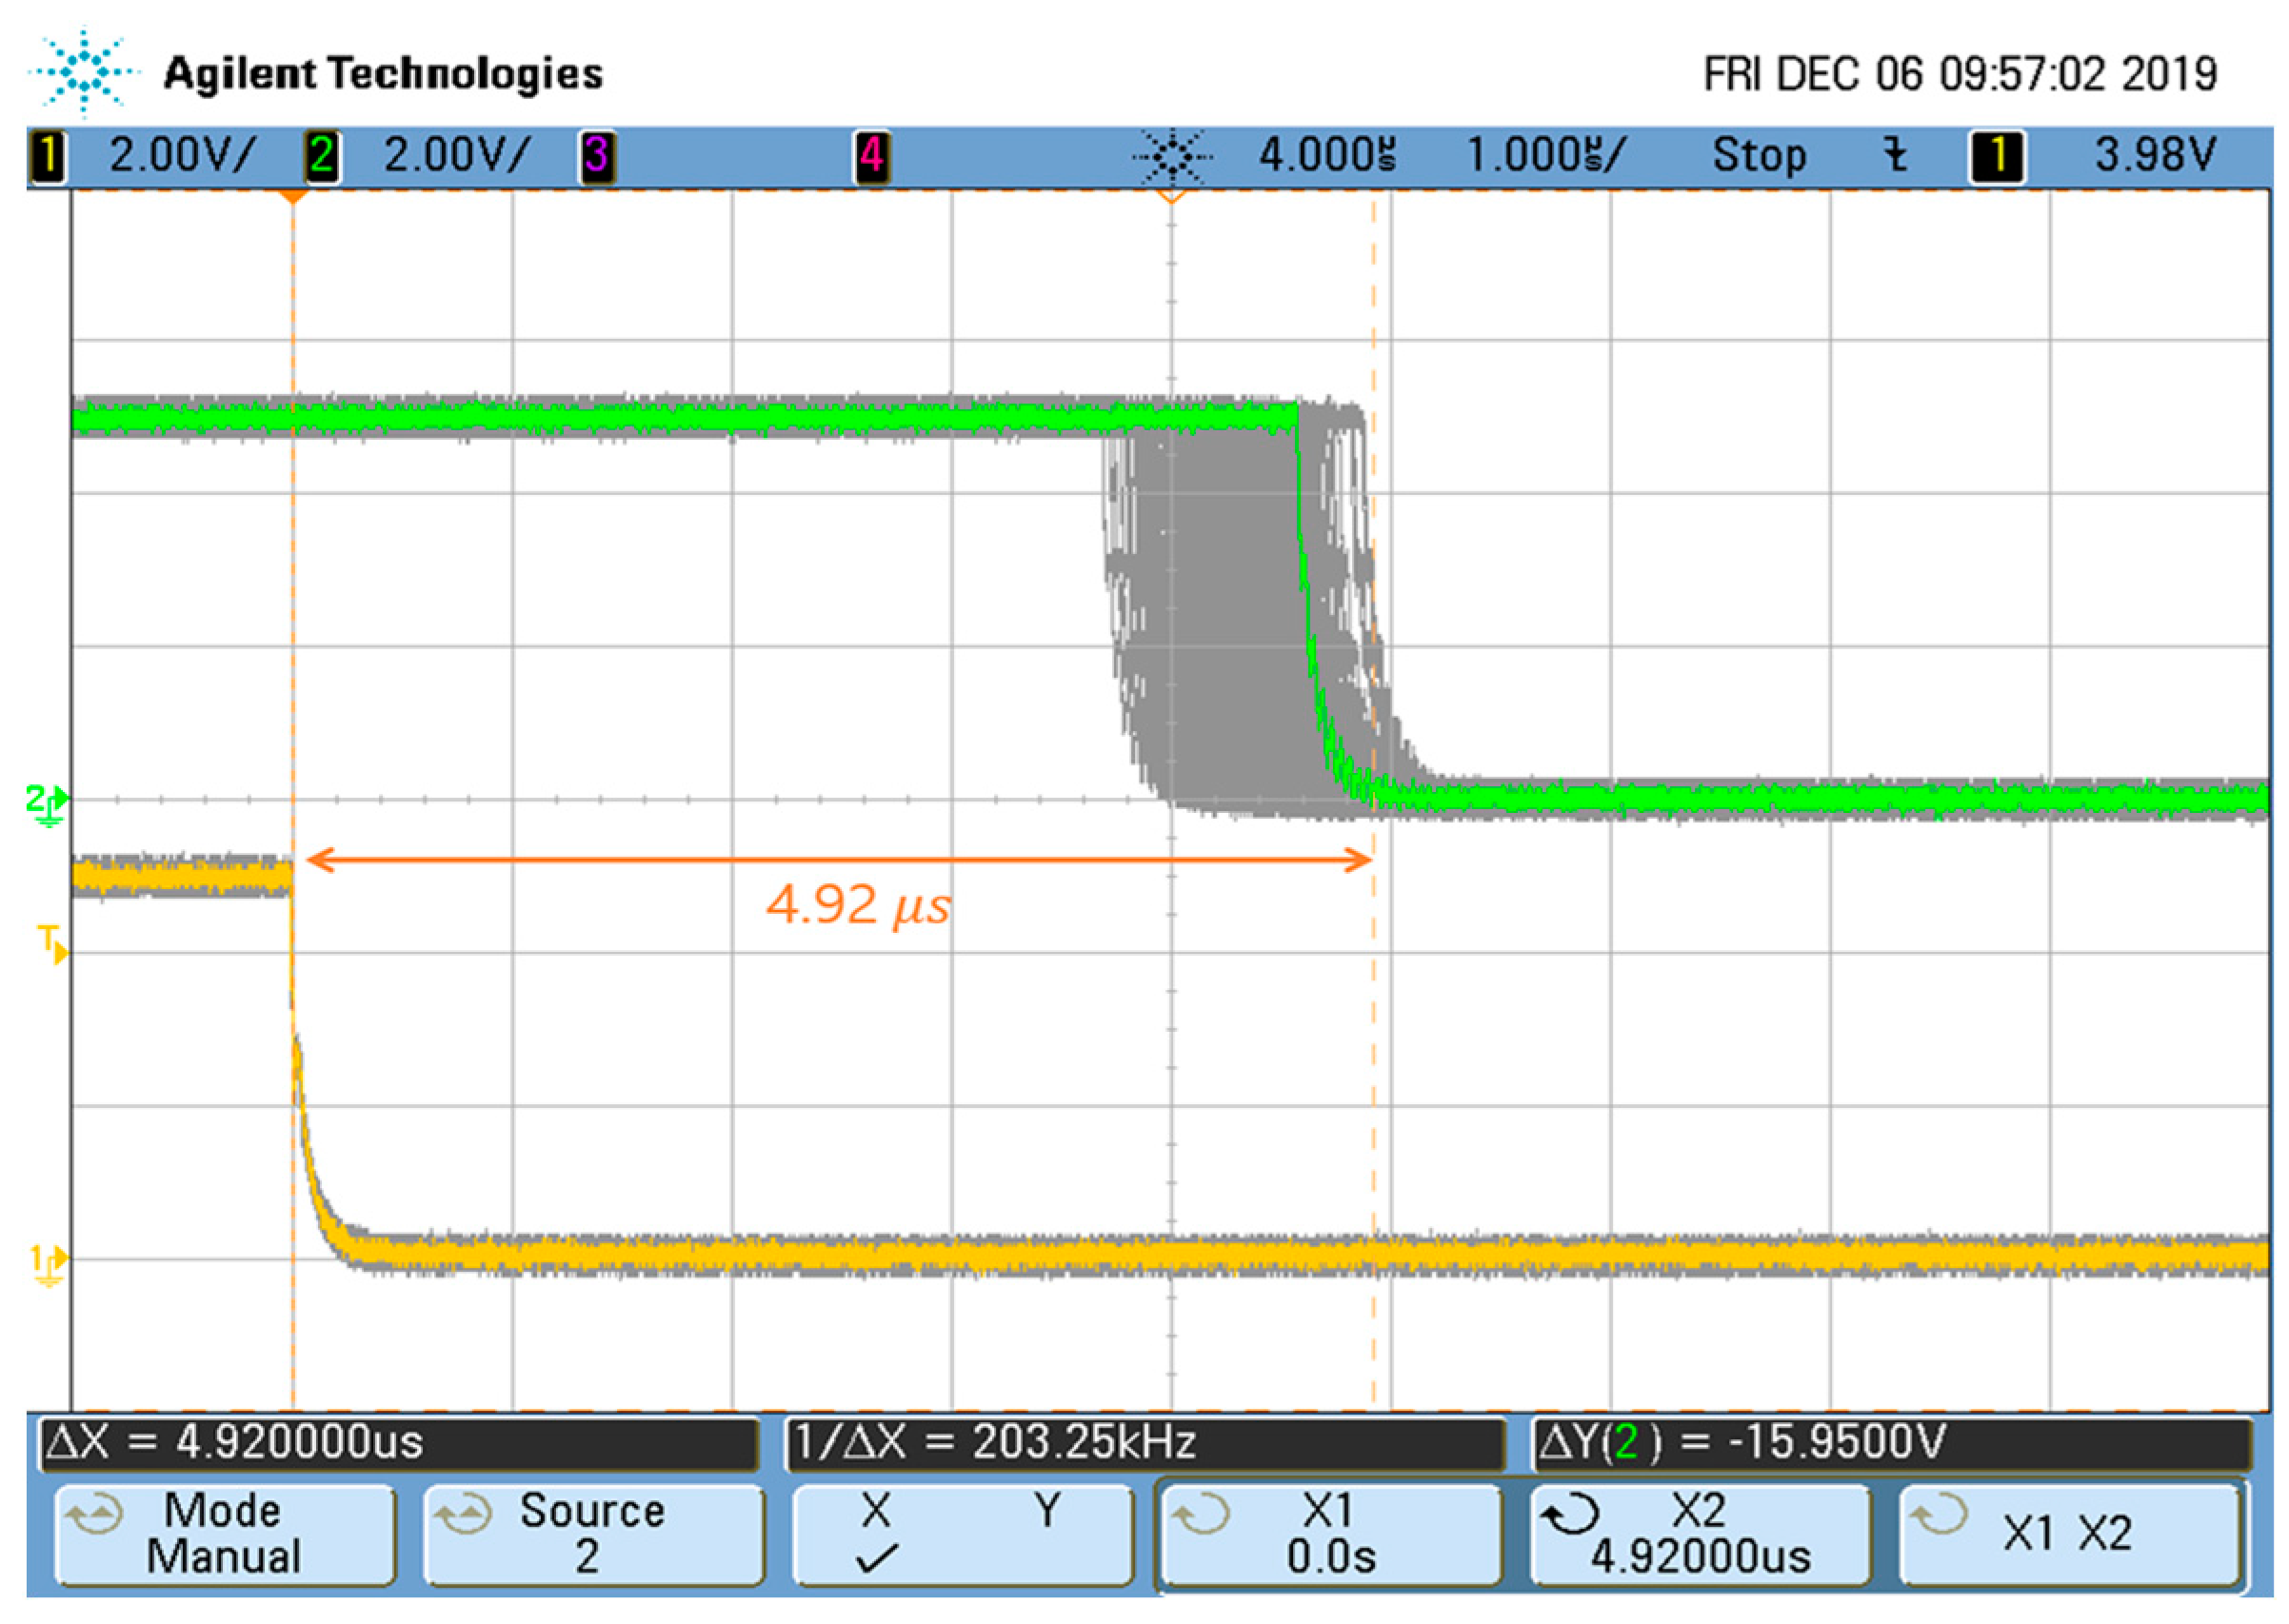Screen dimensions: 2289x1624
Task: Click the 1.000us/ timebase setting
Action: pos(1545,156)
